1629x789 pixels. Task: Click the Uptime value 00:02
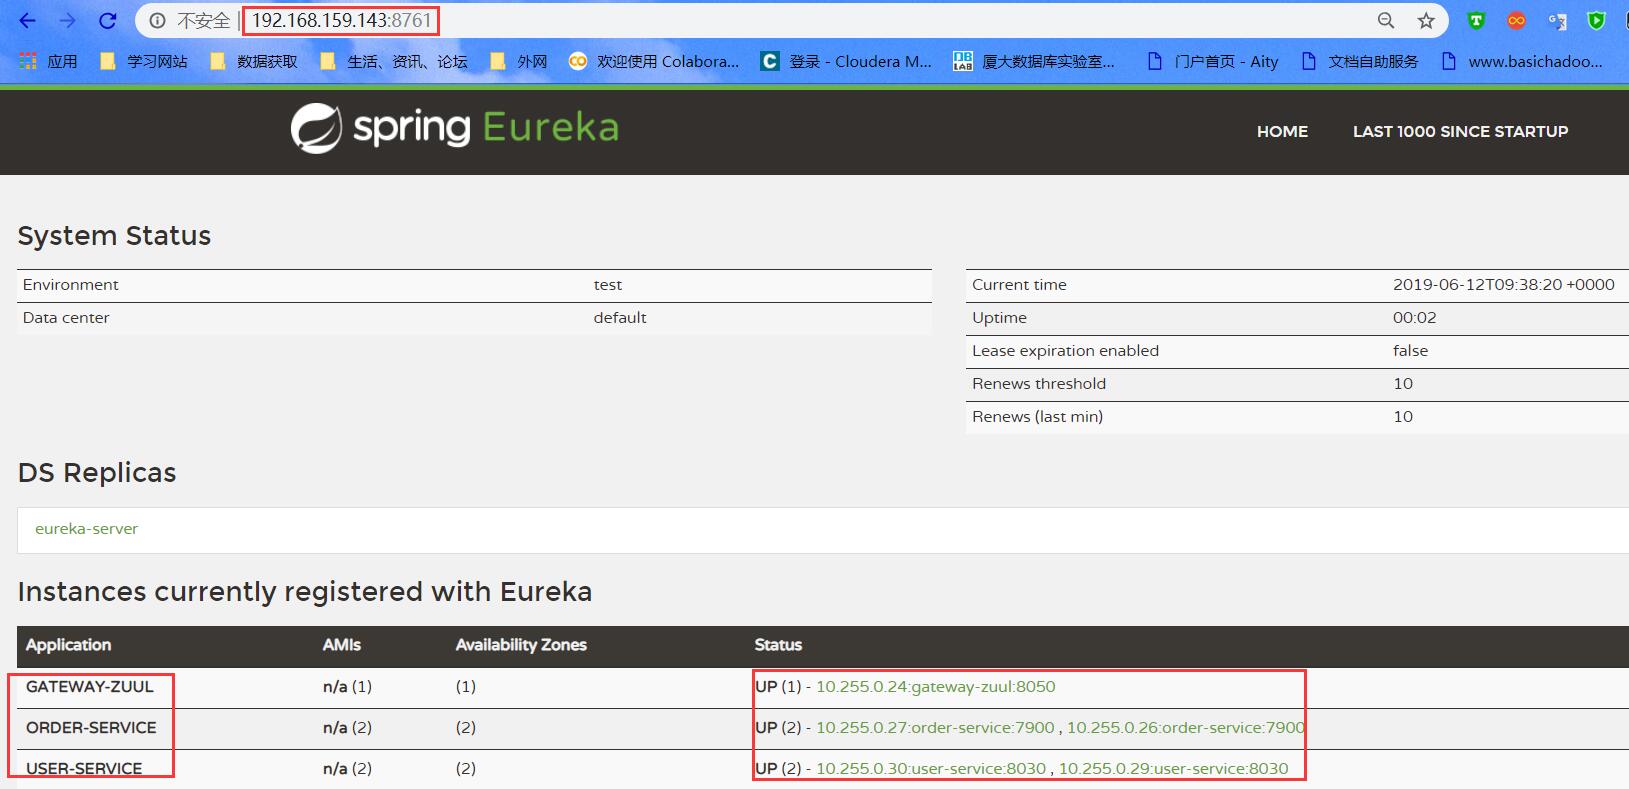coord(1414,318)
